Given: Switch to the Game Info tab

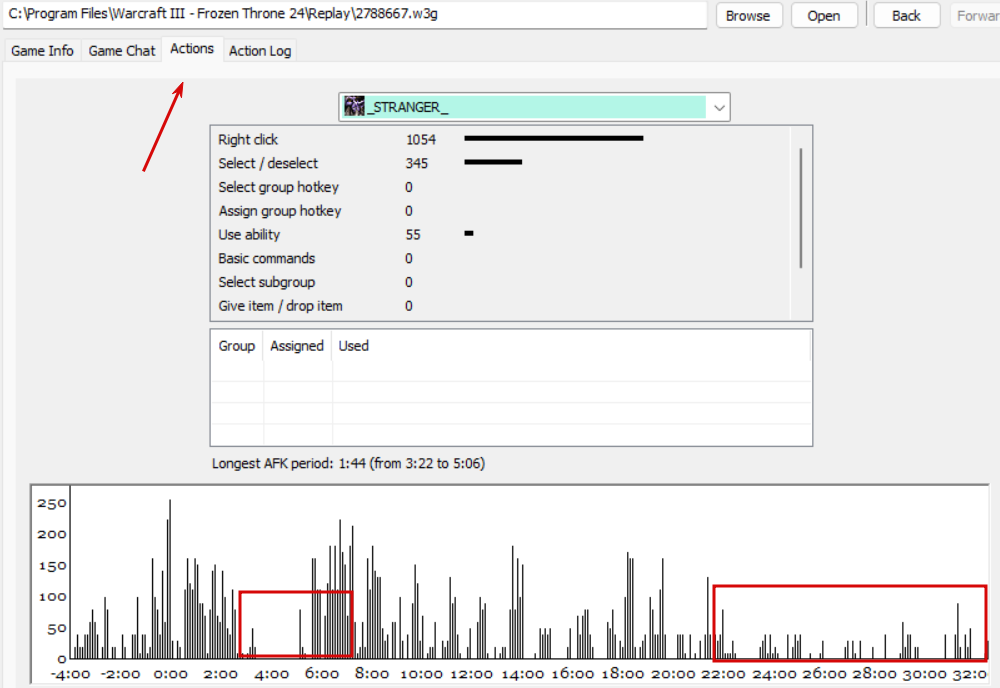Looking at the screenshot, I should pos(42,50).
